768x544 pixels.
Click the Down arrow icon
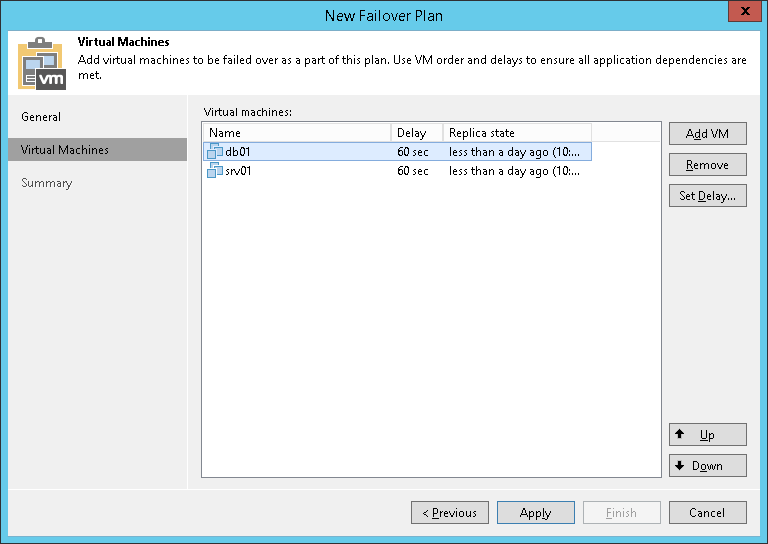click(x=680, y=465)
